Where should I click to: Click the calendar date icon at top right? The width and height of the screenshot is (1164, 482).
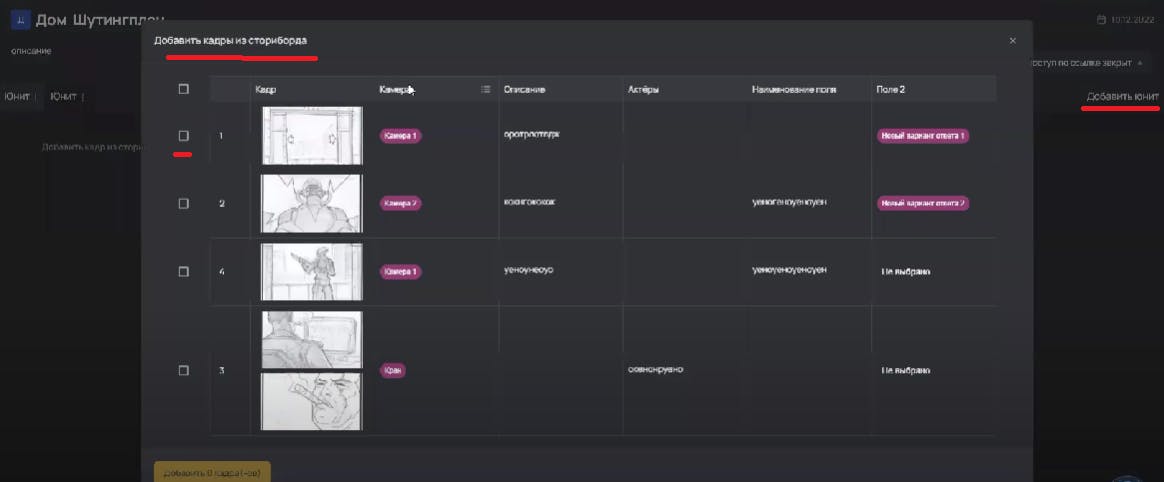tap(1102, 20)
